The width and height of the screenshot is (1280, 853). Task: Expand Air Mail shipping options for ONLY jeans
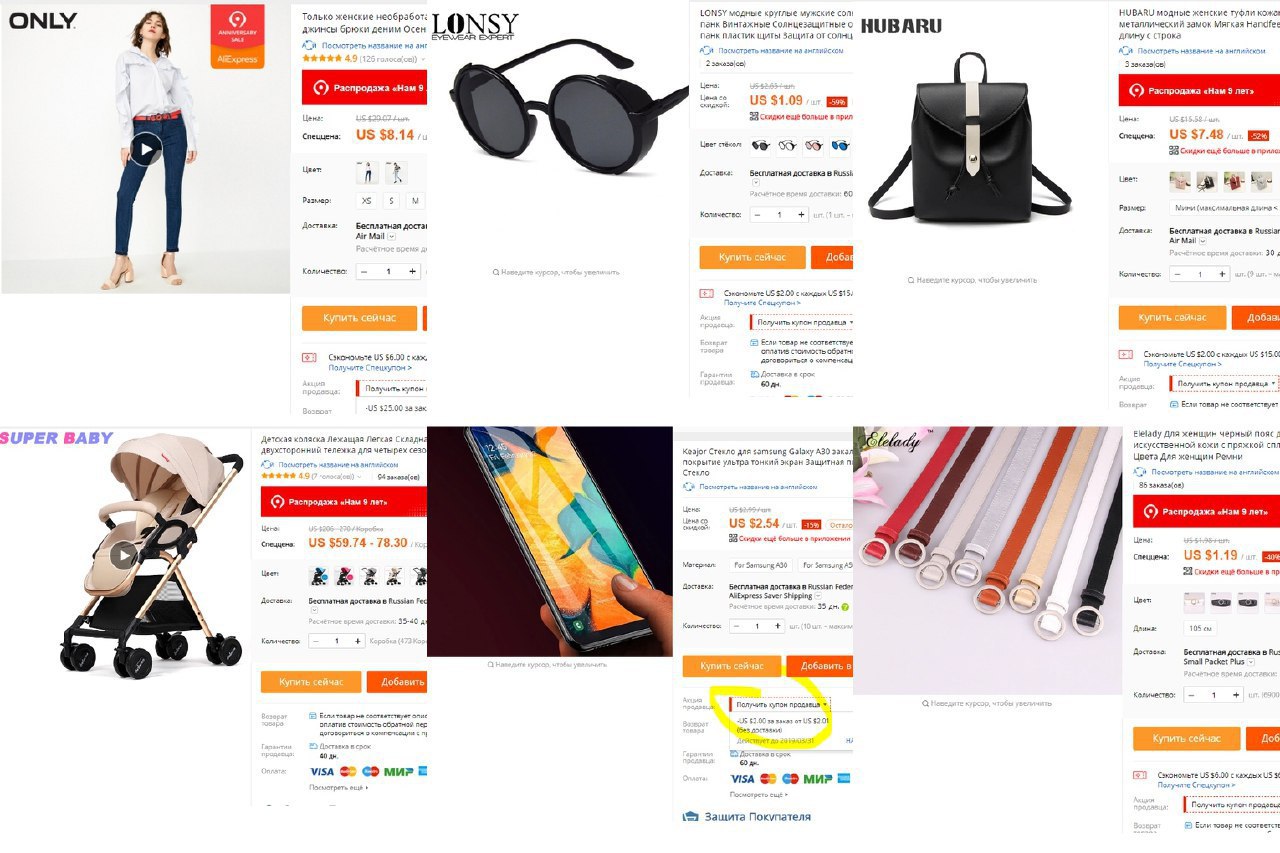click(391, 237)
